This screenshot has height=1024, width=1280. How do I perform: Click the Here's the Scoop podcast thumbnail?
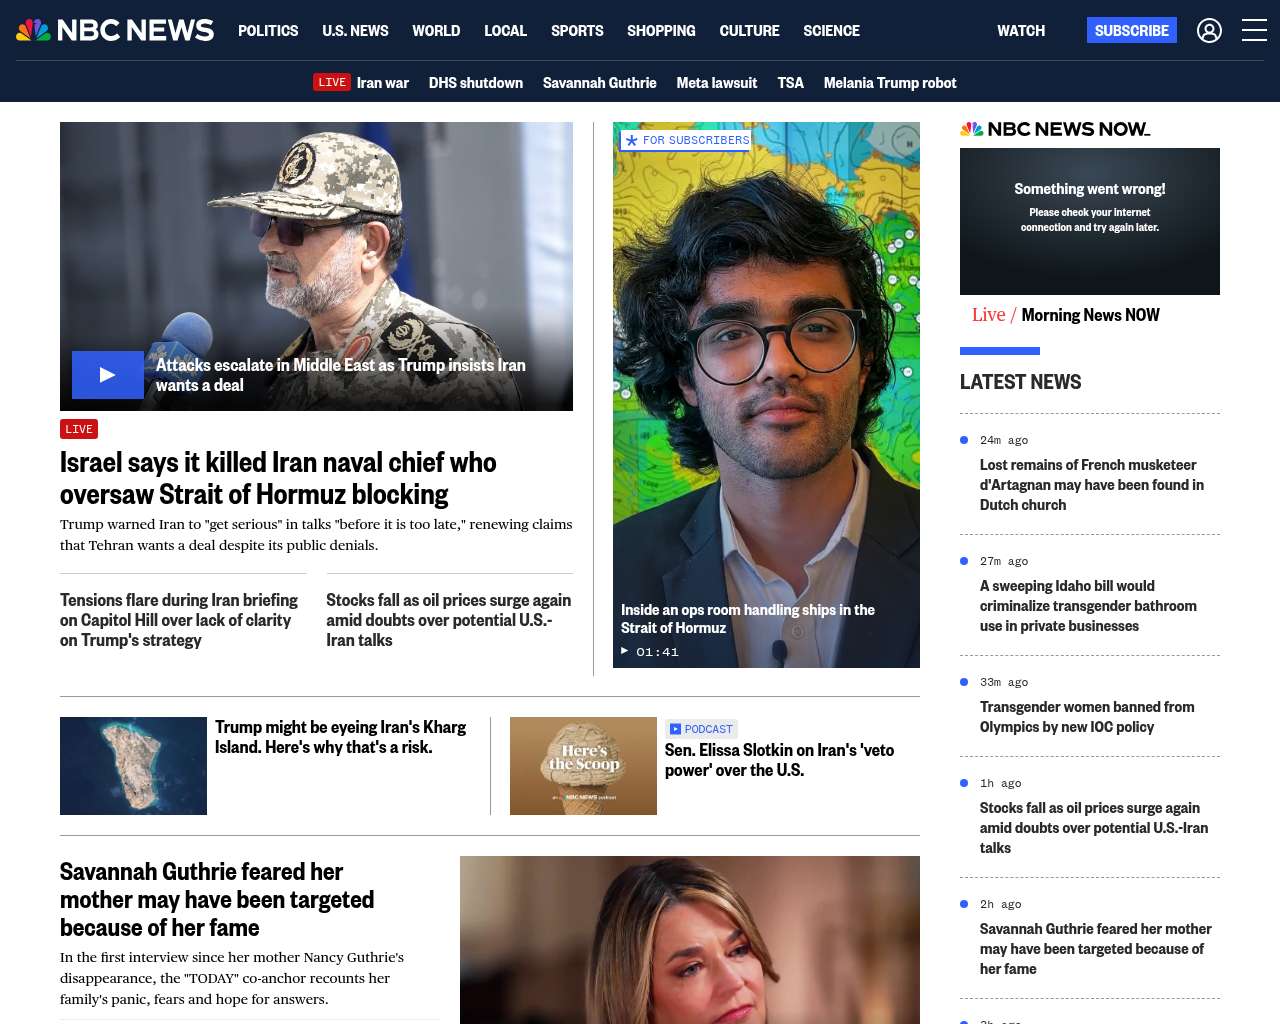pos(583,766)
